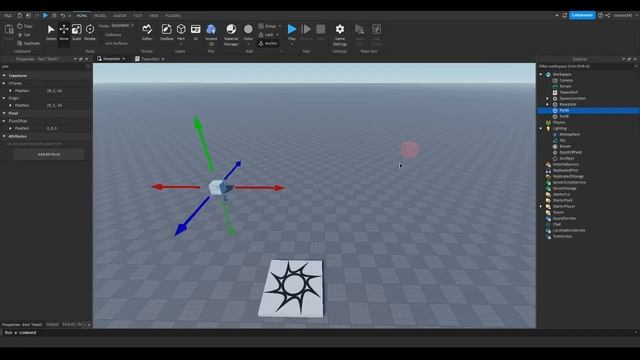
Task: Open the MODEL ribbon tab
Action: tap(100, 16)
